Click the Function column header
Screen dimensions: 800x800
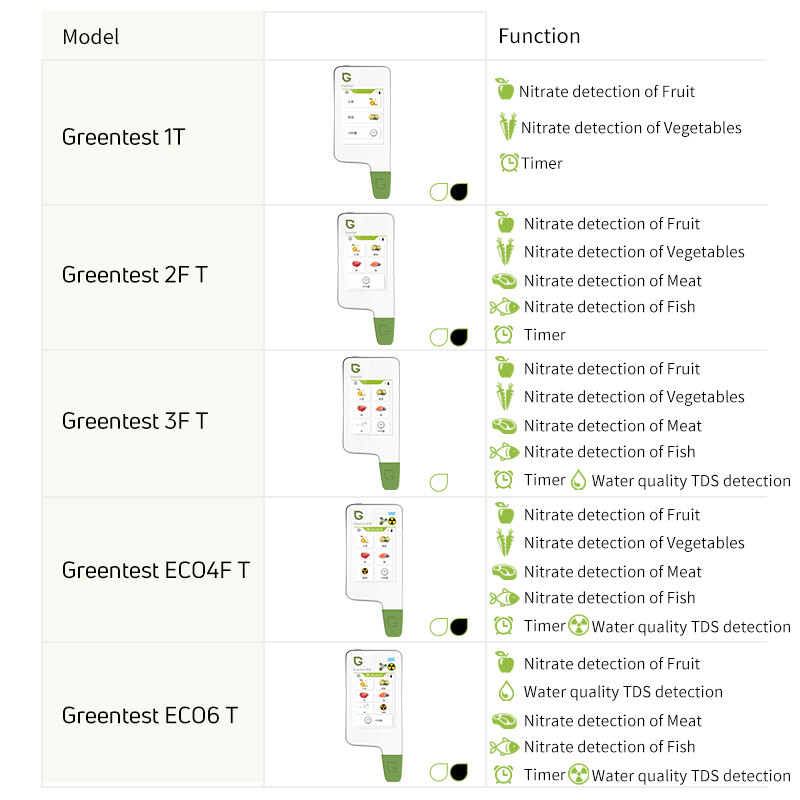pyautogui.click(x=539, y=36)
